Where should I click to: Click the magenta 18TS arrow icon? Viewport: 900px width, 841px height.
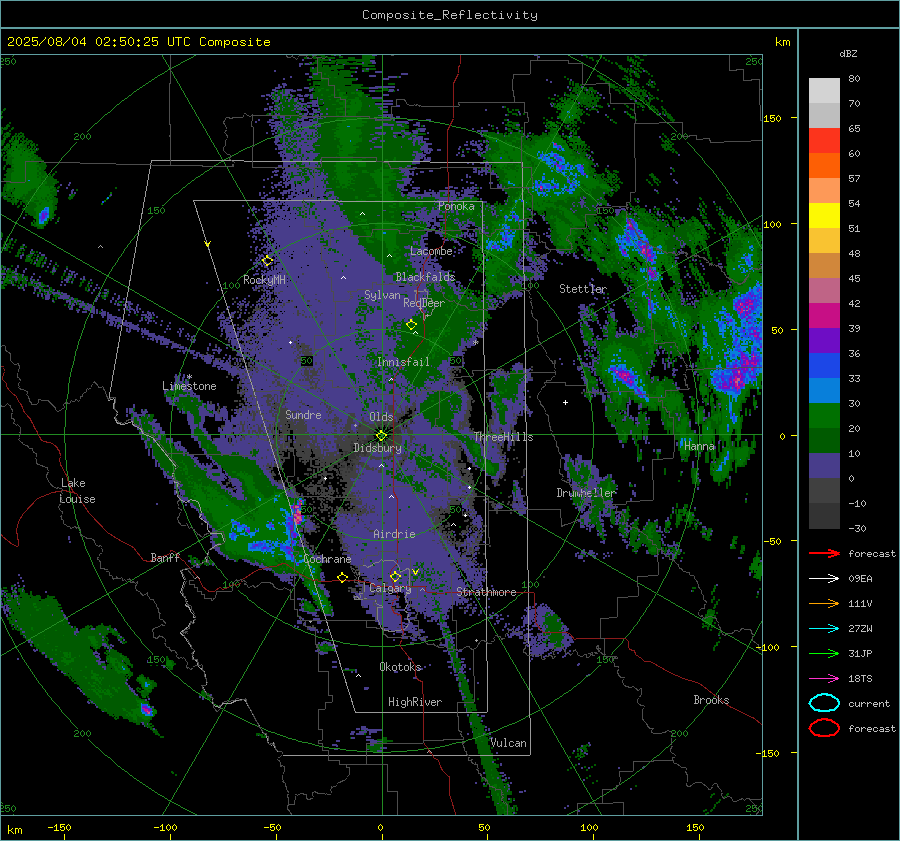[824, 679]
